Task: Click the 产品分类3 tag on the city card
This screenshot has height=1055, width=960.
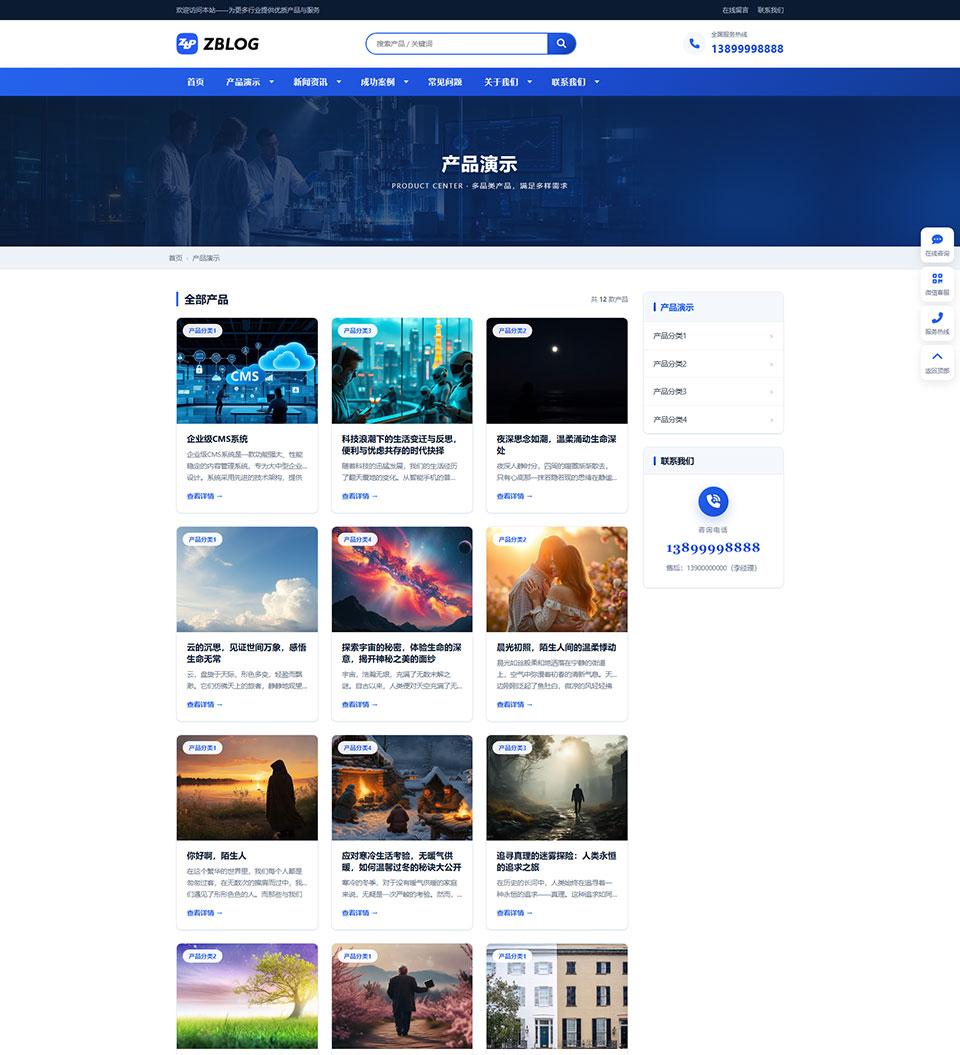Action: [357, 331]
